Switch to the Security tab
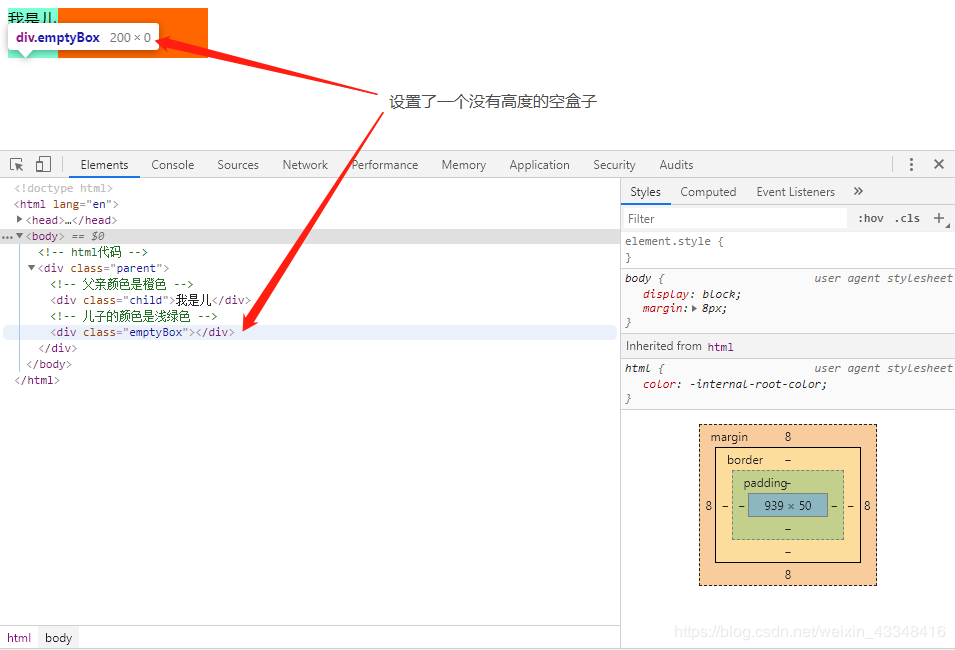955x650 pixels. (x=614, y=164)
